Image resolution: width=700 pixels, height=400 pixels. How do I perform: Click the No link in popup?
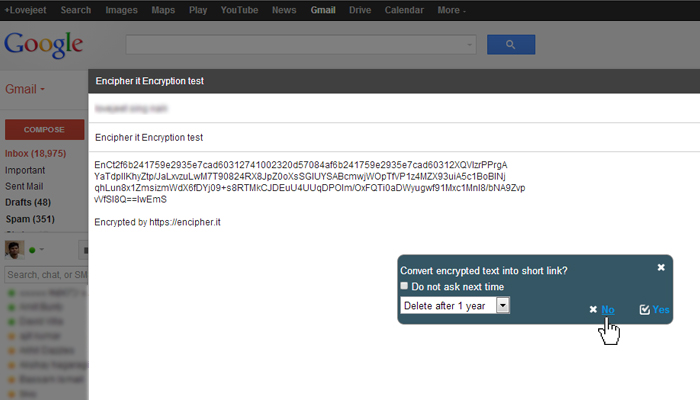pos(608,309)
